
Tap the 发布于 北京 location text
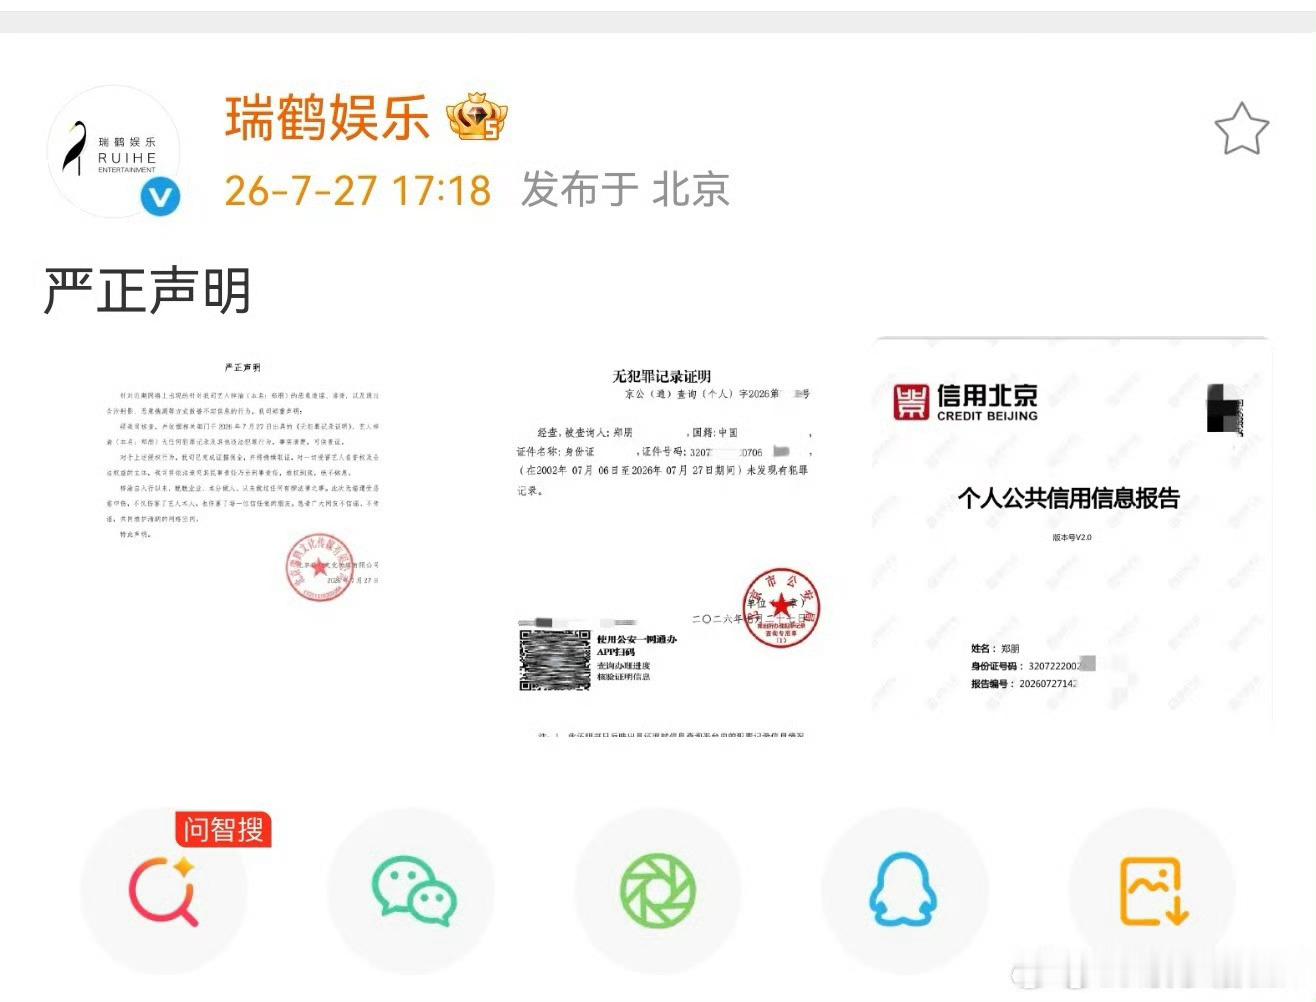[626, 190]
